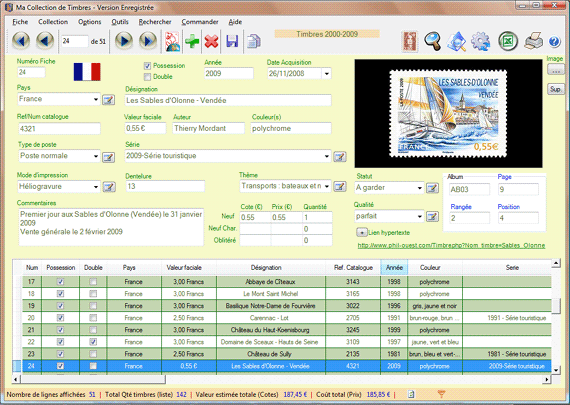Screen dimensions: 570x405
Task: Edit Statut list icon
Action: click(432, 188)
